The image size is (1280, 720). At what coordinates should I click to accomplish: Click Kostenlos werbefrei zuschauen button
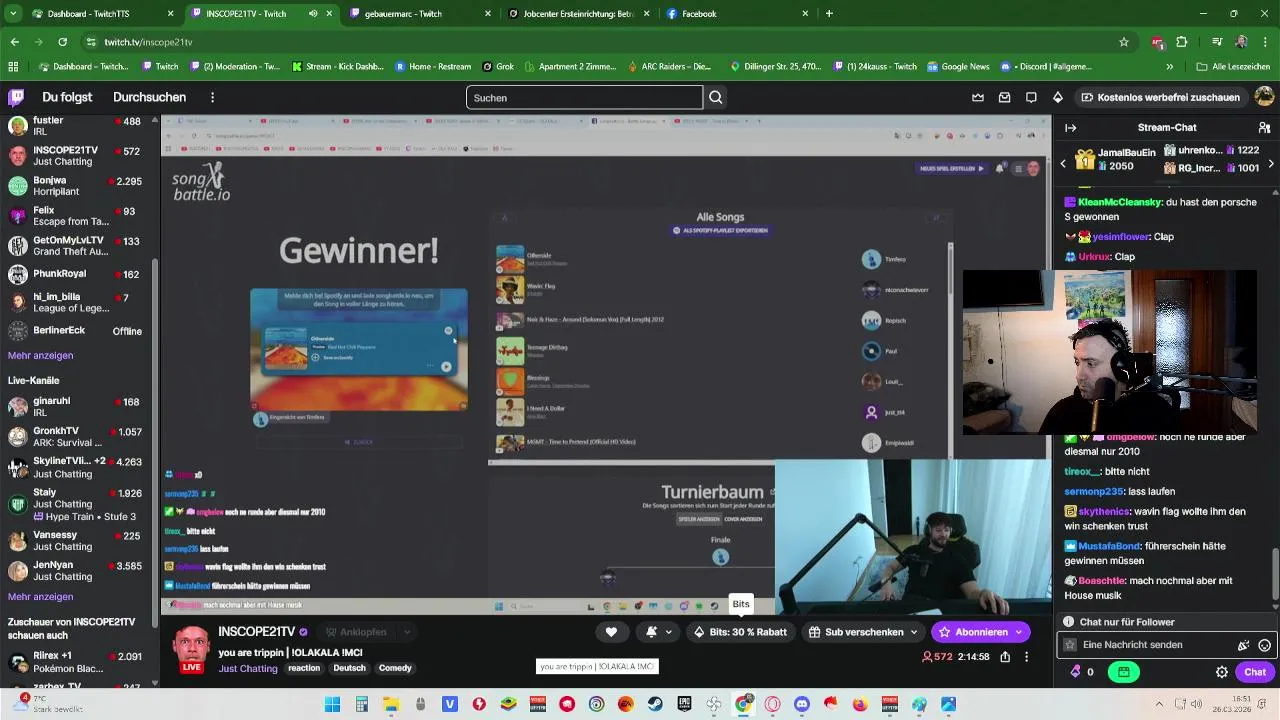click(1160, 97)
